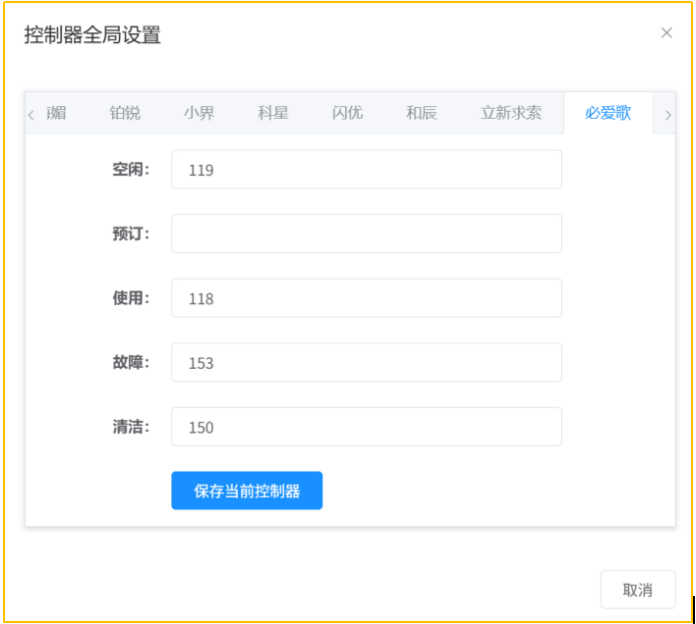Click the 使用 label

(x=131, y=298)
